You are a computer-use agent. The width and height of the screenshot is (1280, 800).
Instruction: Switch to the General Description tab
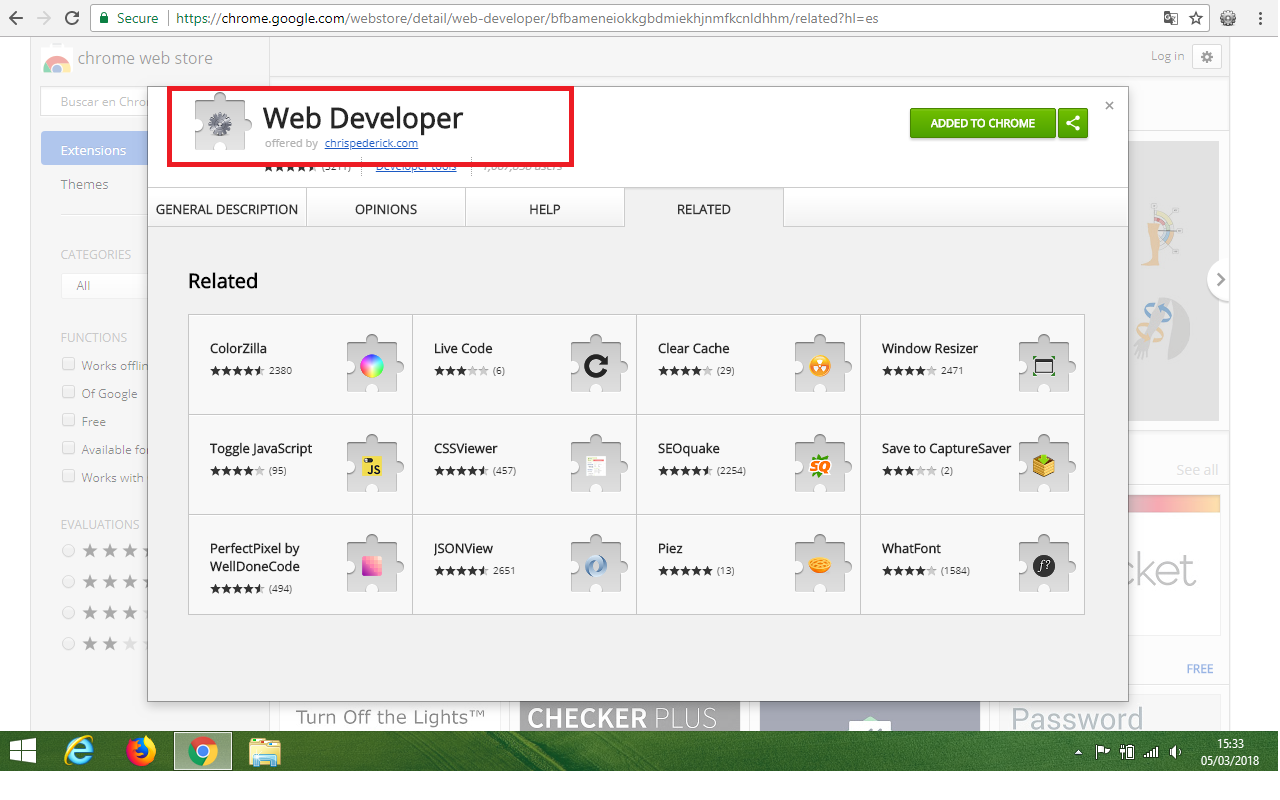(227, 209)
